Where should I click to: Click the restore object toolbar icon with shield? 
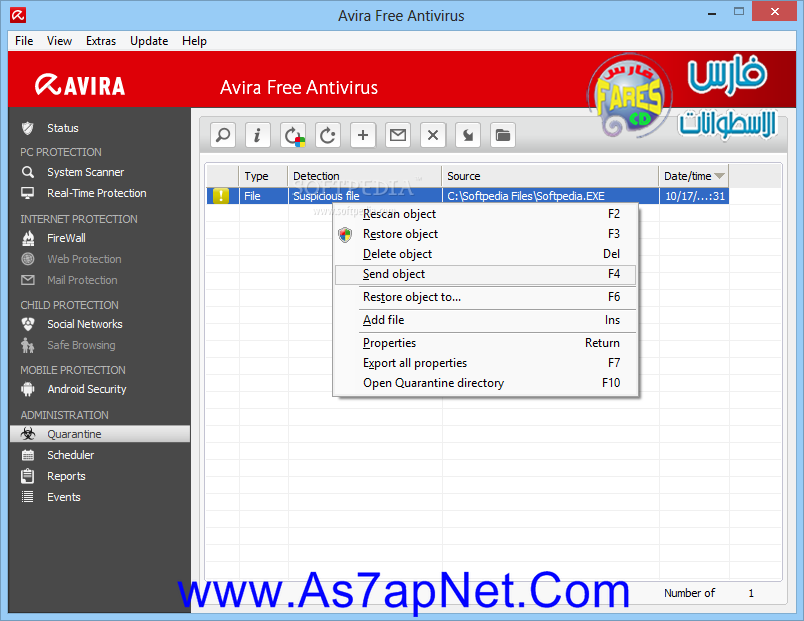click(293, 135)
